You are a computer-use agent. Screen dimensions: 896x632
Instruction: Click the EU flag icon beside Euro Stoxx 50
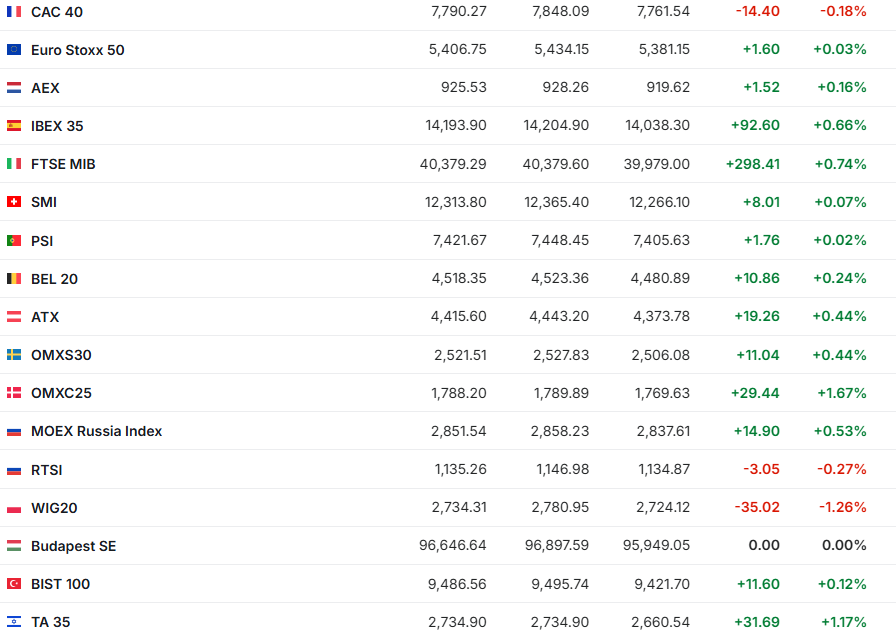pos(14,50)
